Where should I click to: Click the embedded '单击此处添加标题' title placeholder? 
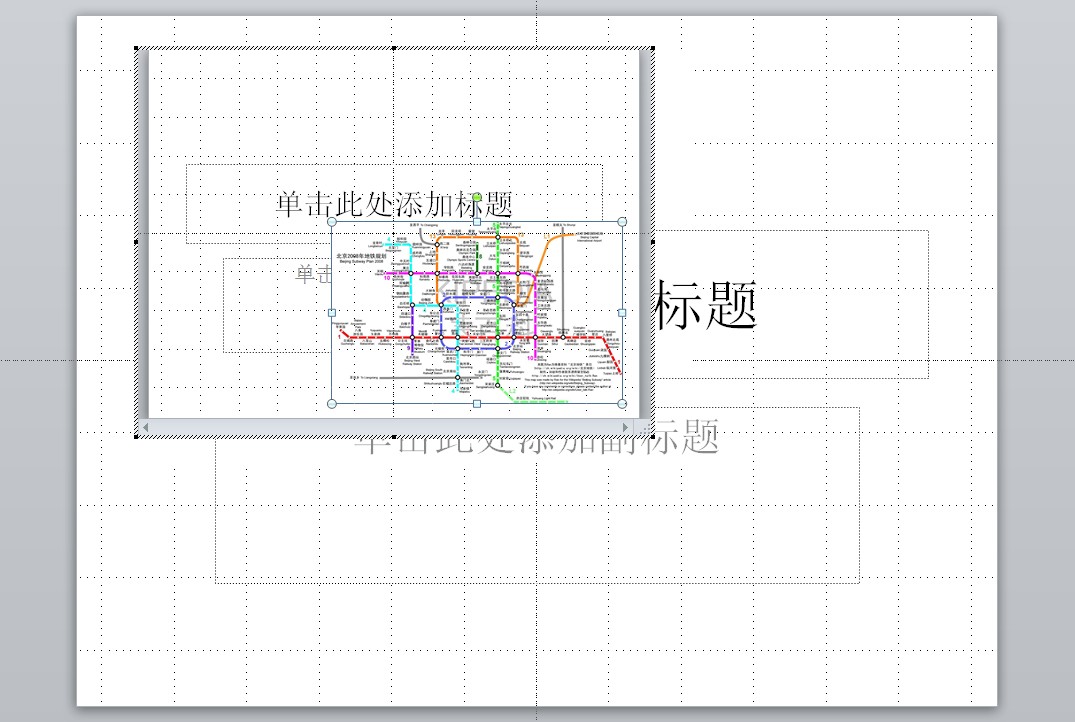point(395,204)
